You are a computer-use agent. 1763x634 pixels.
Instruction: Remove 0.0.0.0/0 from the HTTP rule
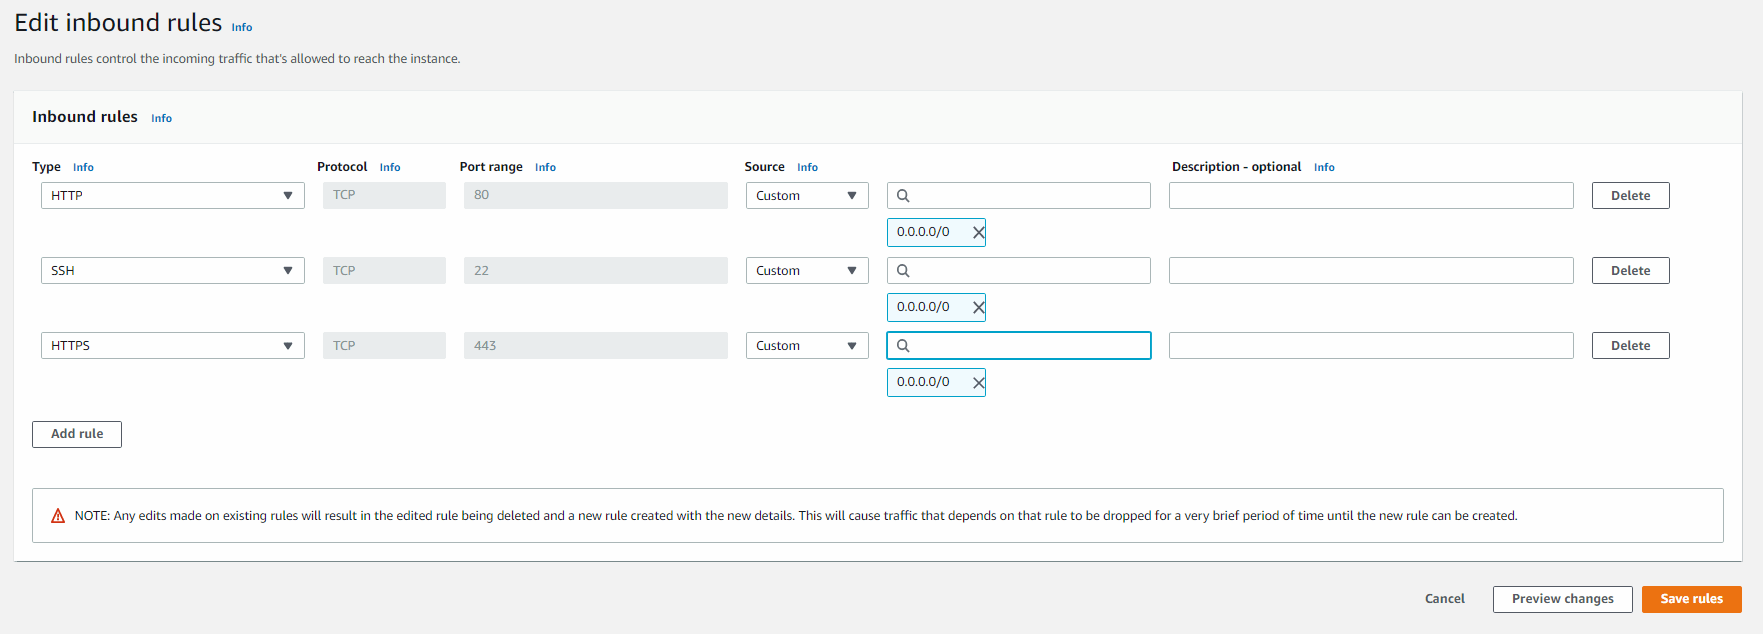(978, 233)
